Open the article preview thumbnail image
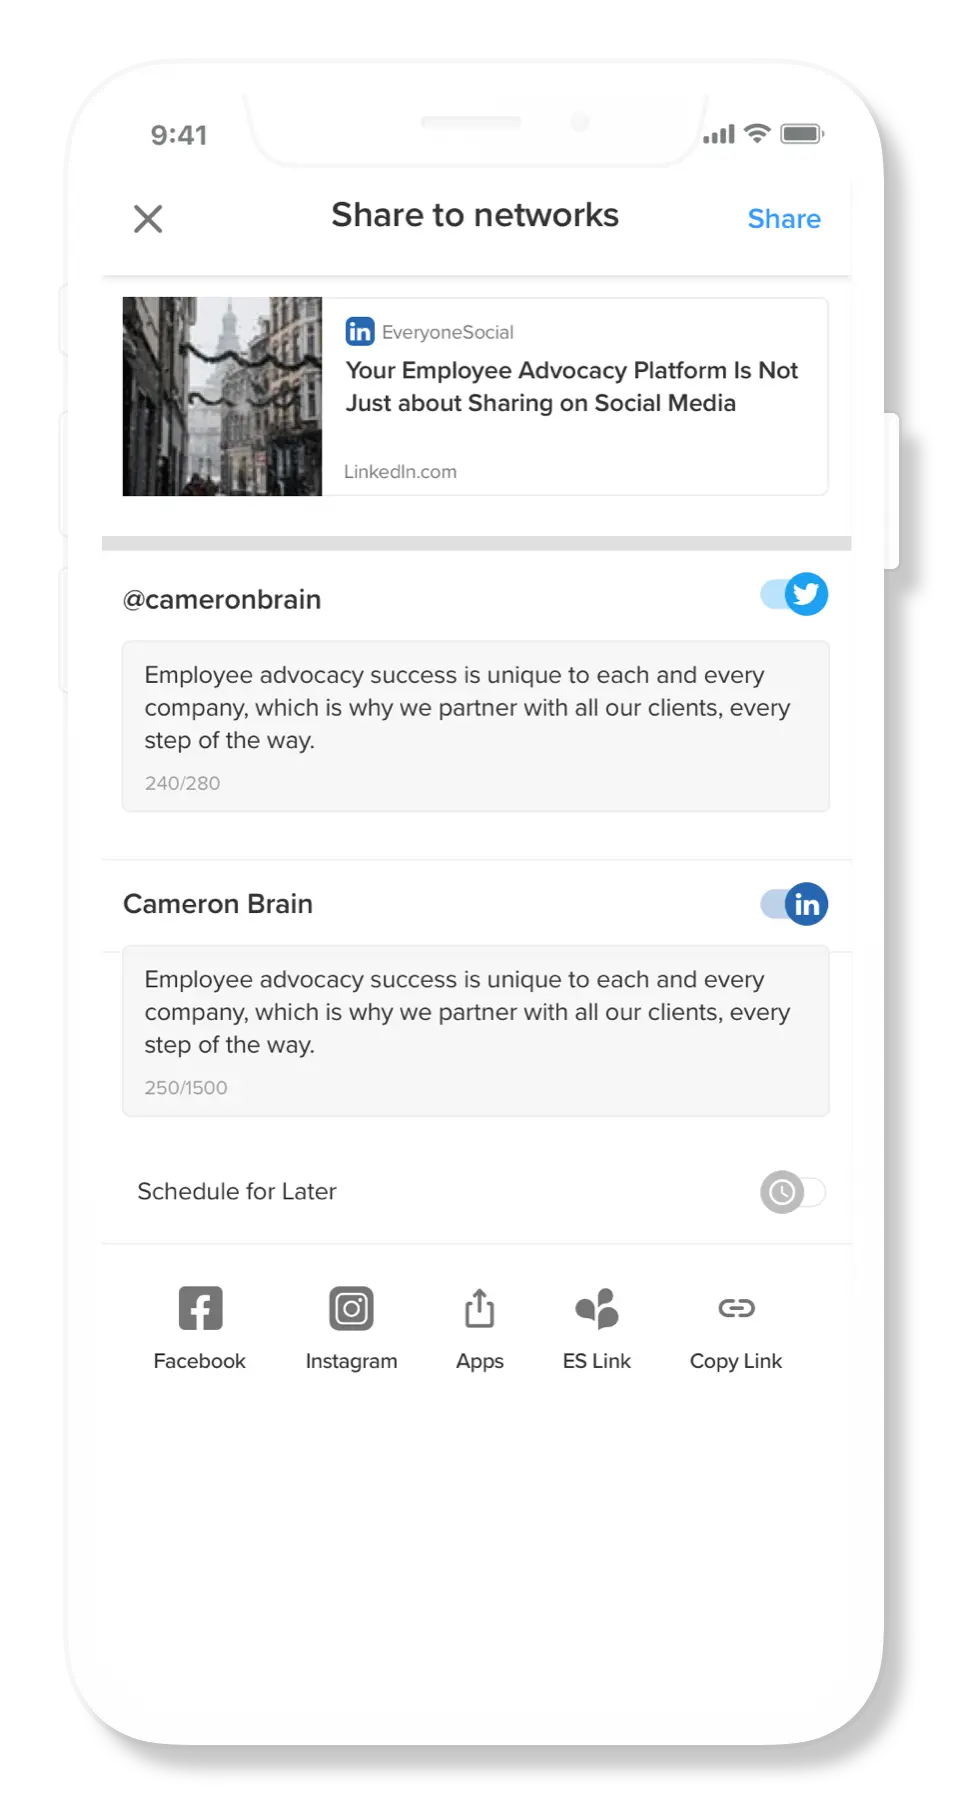The height and width of the screenshot is (1808, 960). point(222,396)
